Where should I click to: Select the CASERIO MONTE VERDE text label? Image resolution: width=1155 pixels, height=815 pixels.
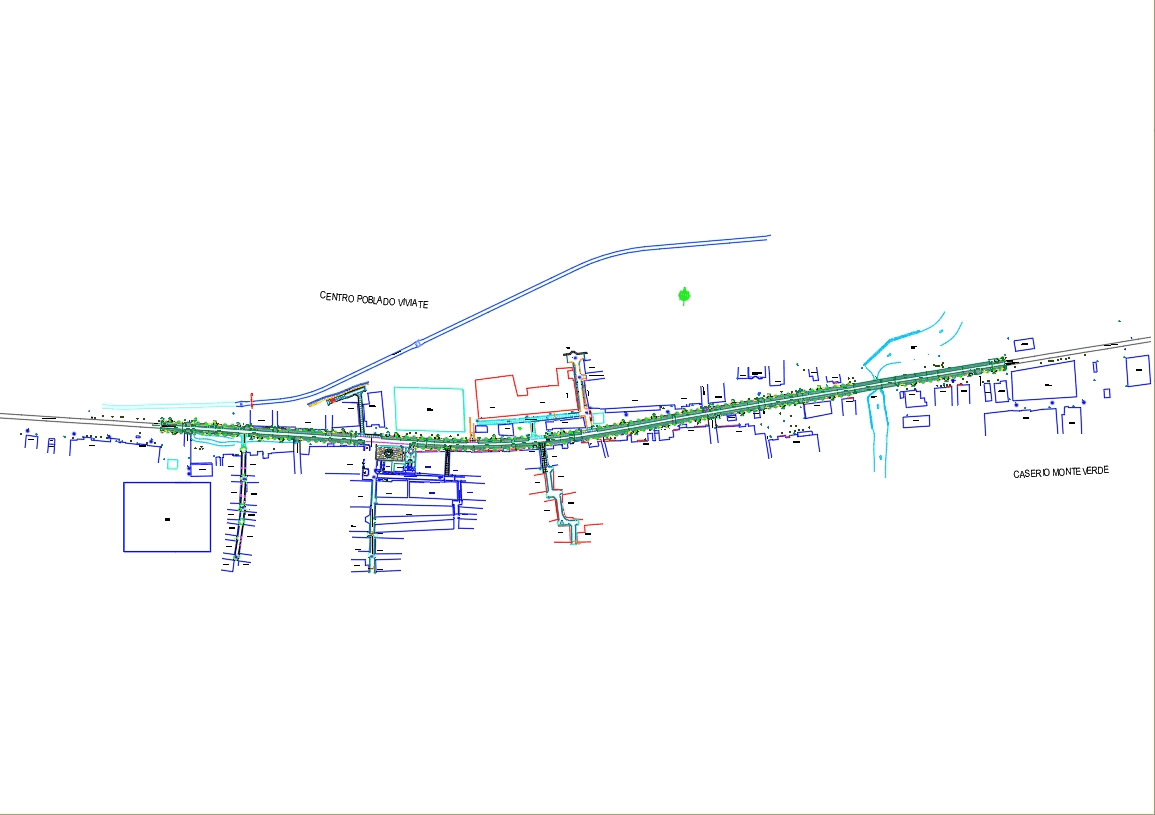pos(1061,472)
